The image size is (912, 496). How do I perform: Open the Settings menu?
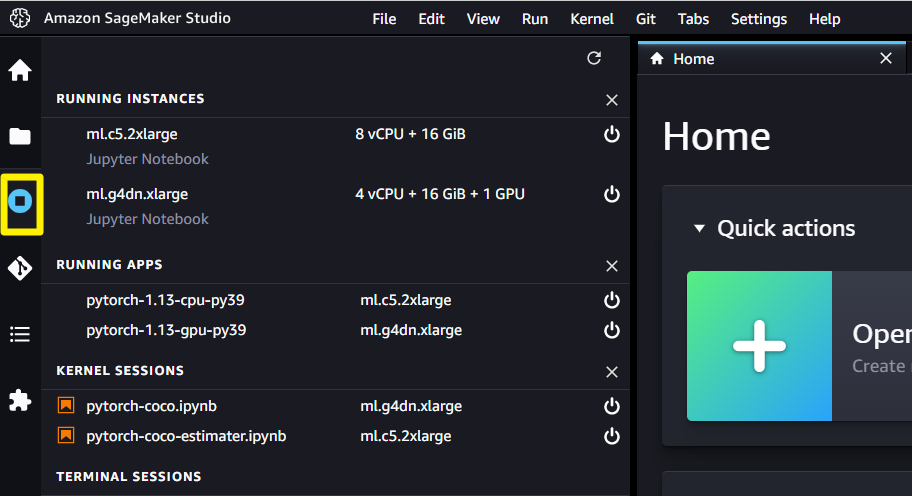pyautogui.click(x=758, y=19)
